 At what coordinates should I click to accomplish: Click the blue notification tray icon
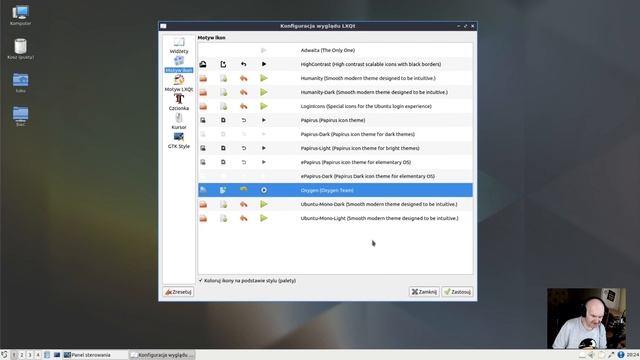coord(621,355)
